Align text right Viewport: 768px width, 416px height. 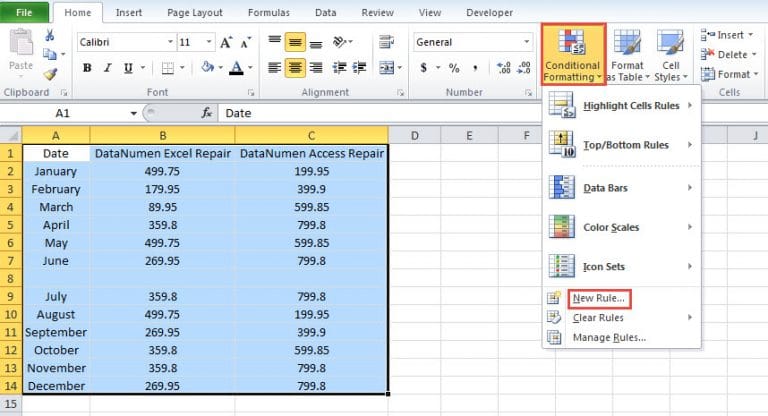tap(316, 68)
